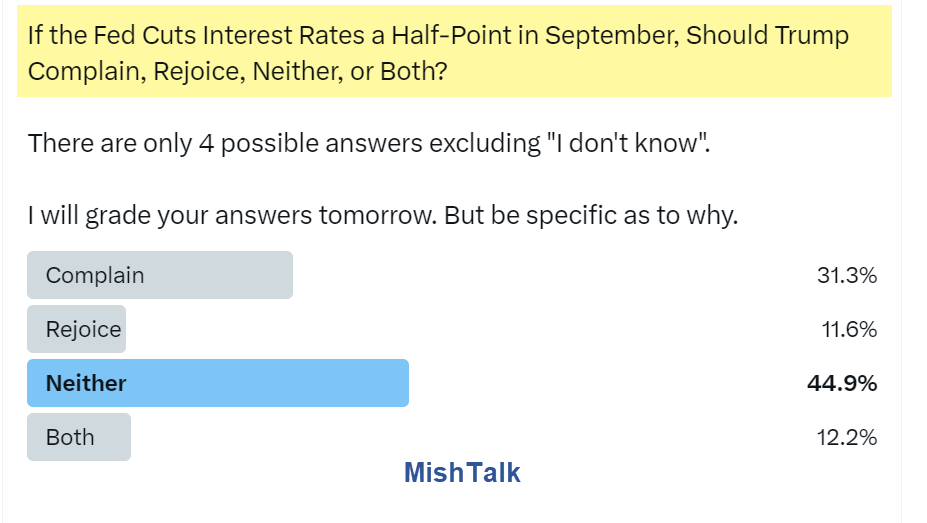927x523 pixels.
Task: Select the Complain poll option bar
Action: point(160,275)
